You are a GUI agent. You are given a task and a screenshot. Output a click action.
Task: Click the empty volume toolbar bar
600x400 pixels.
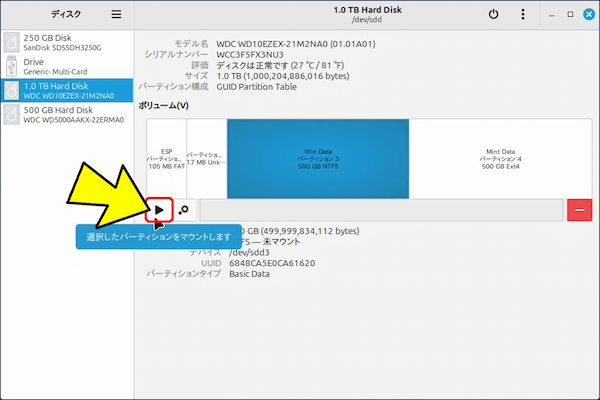[x=380, y=210]
